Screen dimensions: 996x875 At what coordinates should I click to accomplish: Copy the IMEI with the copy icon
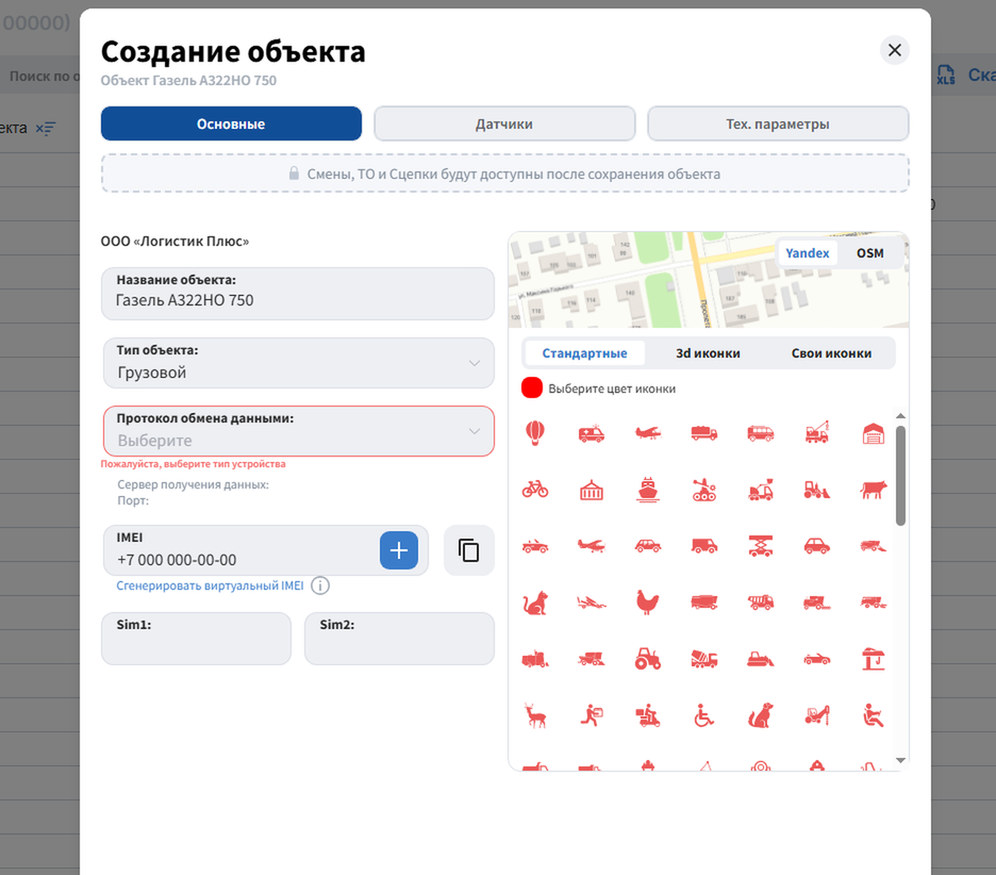(469, 551)
